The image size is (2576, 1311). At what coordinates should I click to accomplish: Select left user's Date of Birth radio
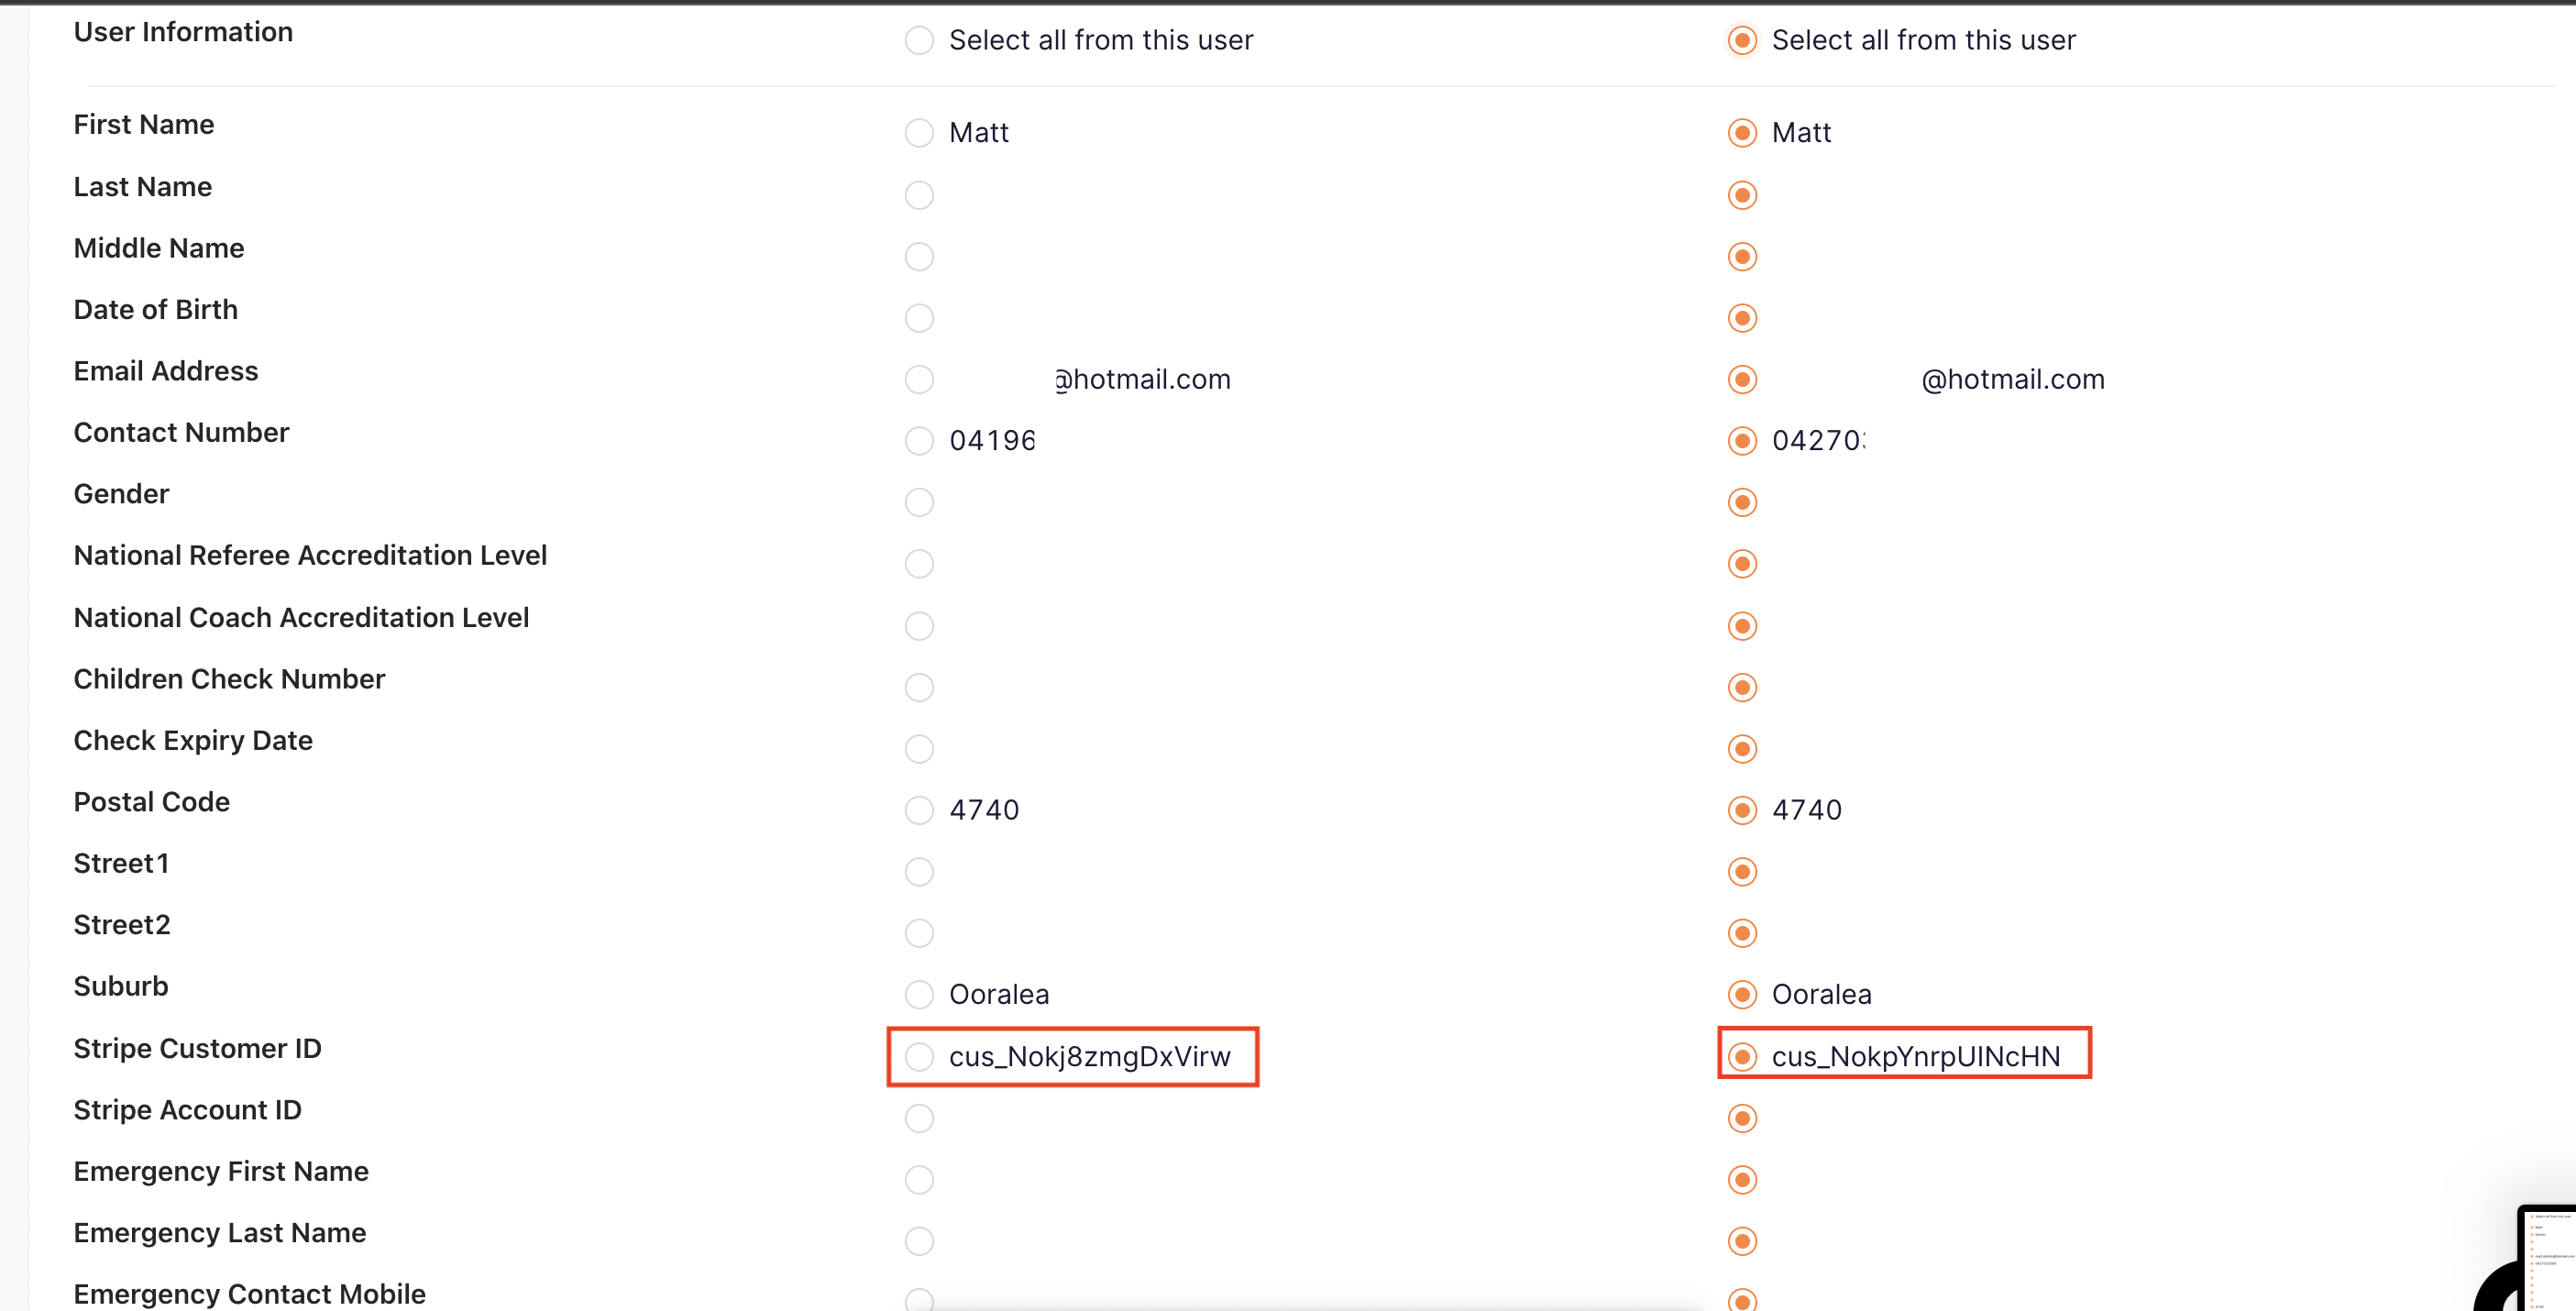[919, 318]
